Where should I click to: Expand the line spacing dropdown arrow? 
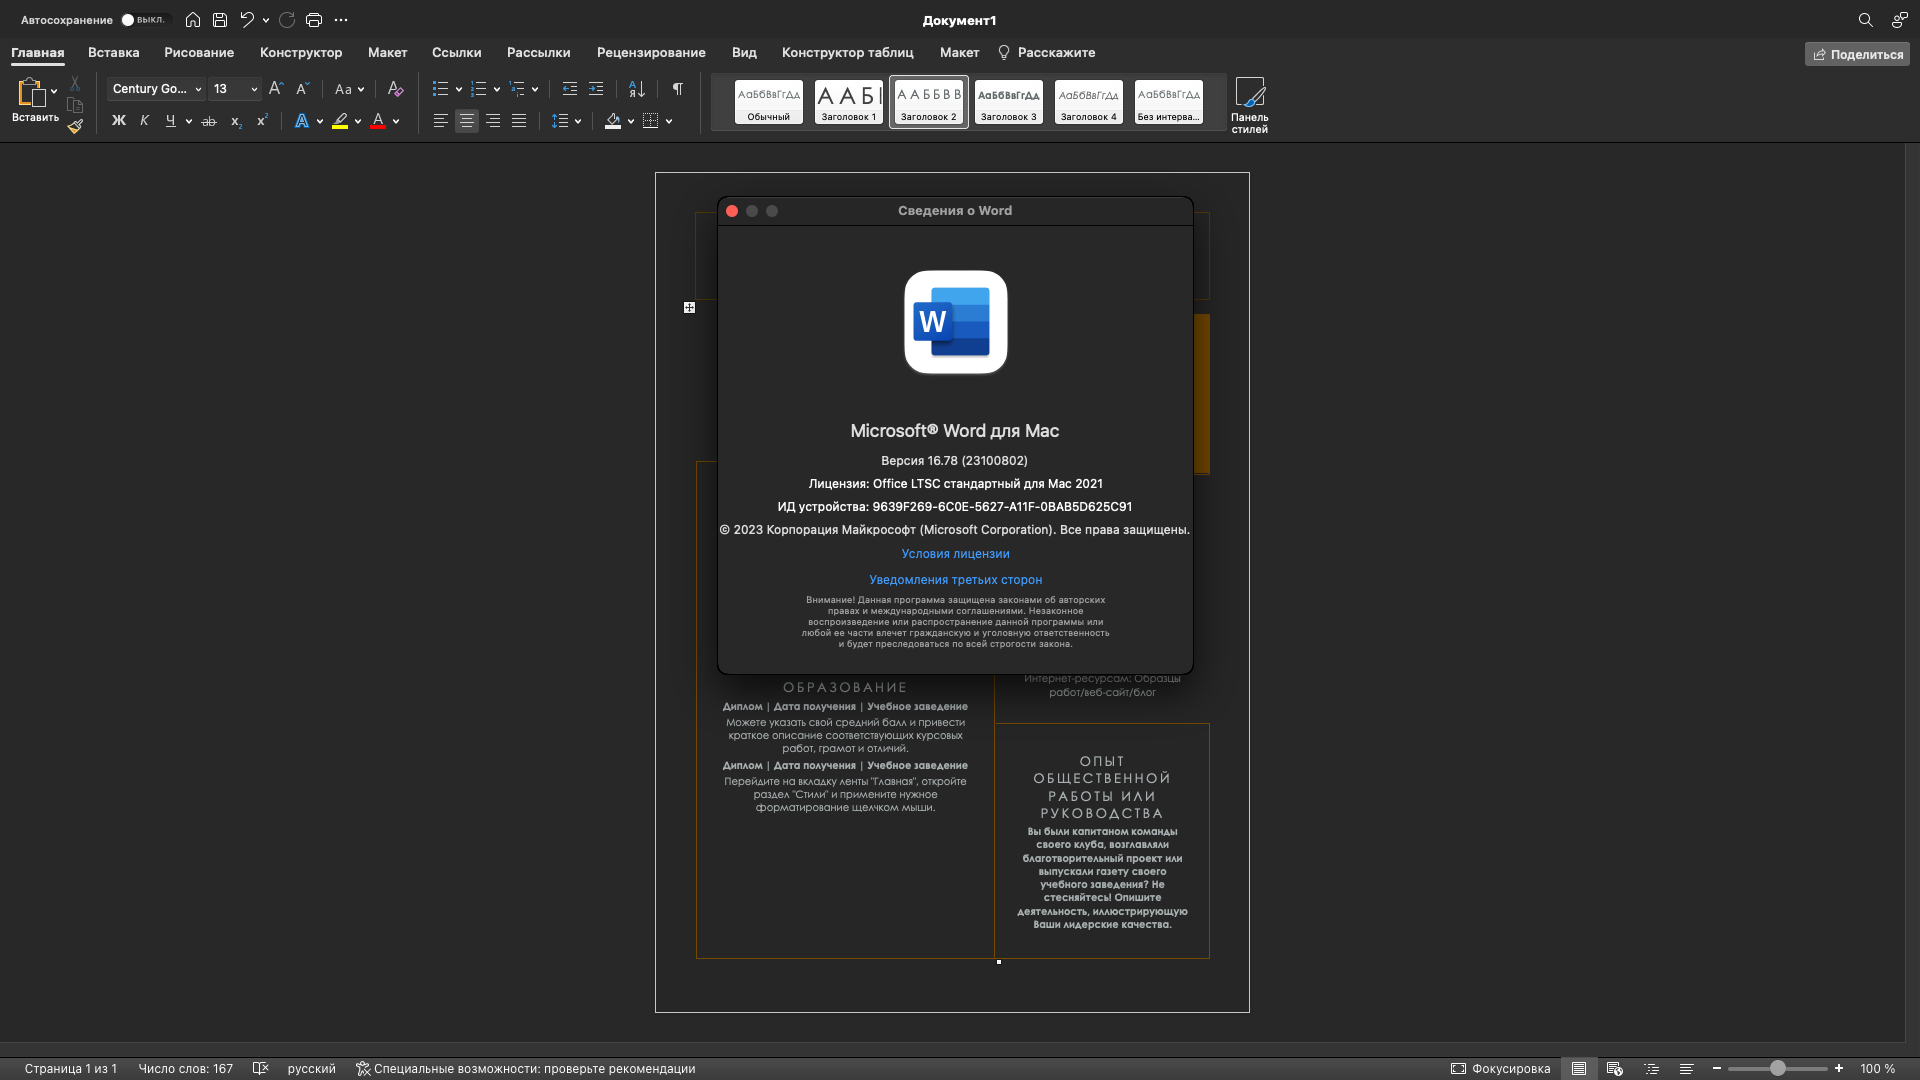pos(578,121)
